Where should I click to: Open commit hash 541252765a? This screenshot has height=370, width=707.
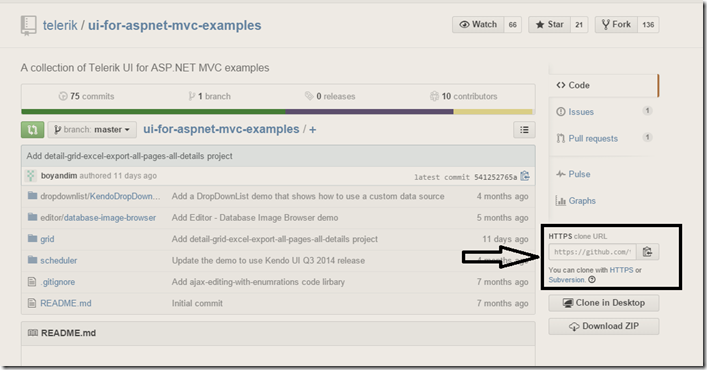pyautogui.click(x=496, y=177)
